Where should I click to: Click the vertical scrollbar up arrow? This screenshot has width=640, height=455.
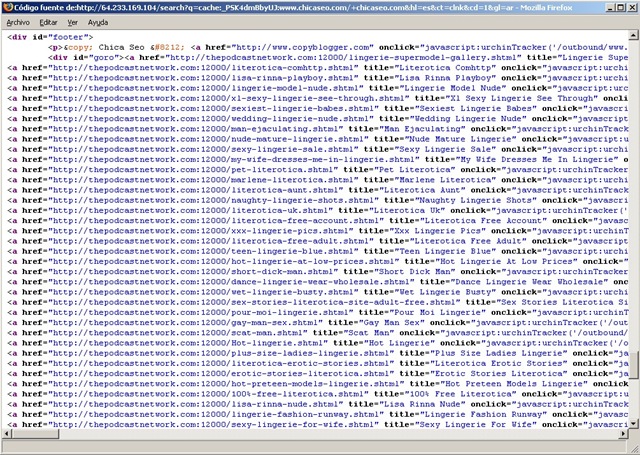[633, 36]
